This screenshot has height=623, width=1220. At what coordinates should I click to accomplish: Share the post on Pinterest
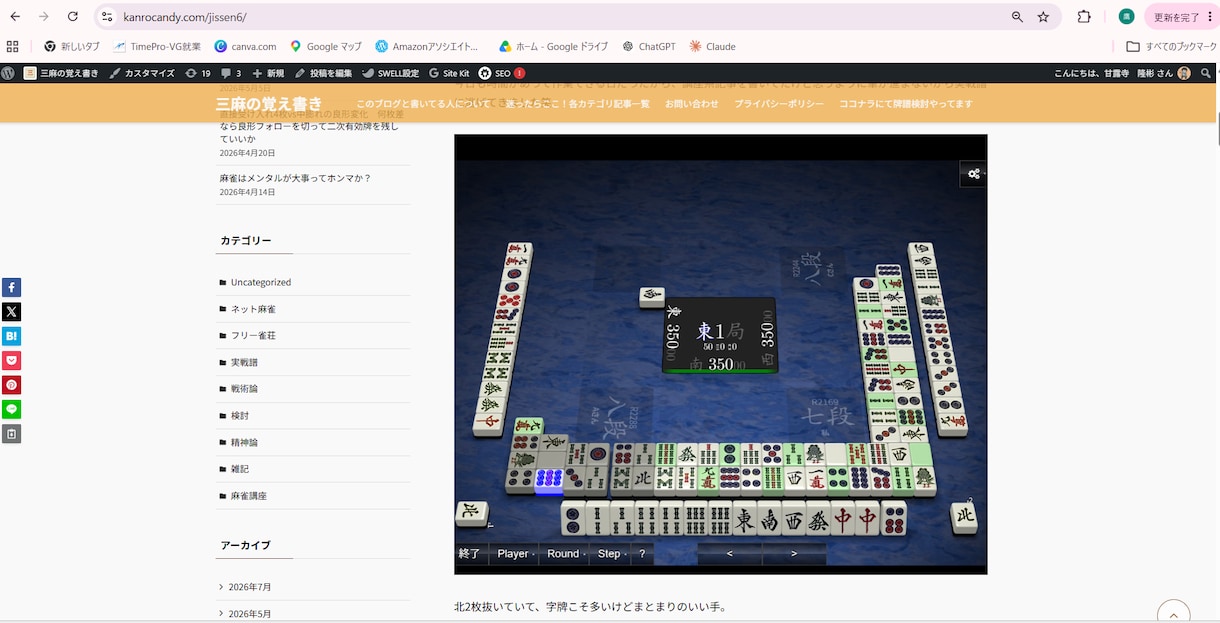pos(11,385)
